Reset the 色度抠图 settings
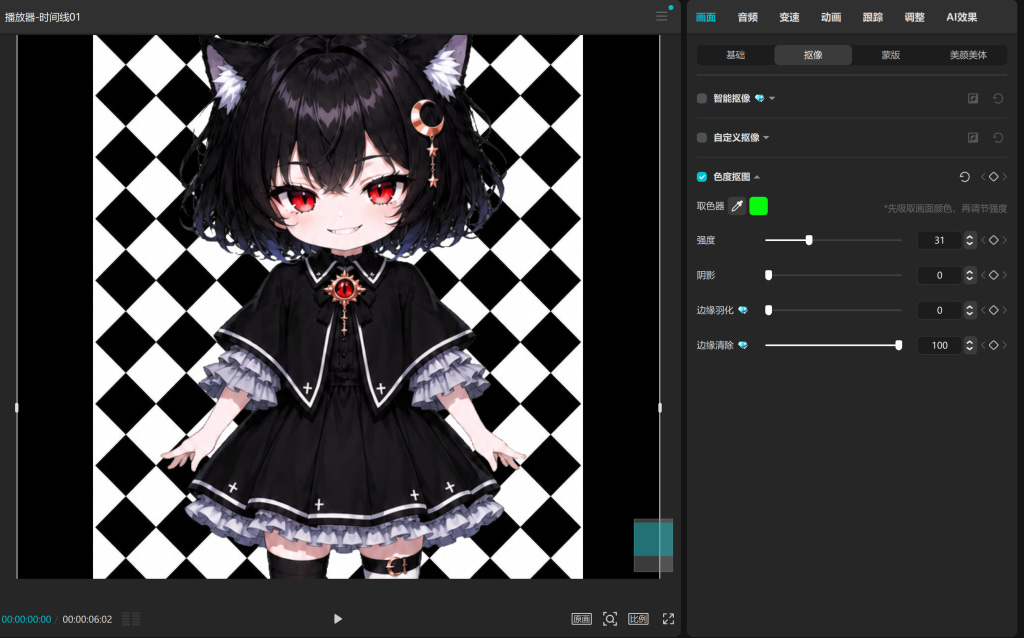 965,177
